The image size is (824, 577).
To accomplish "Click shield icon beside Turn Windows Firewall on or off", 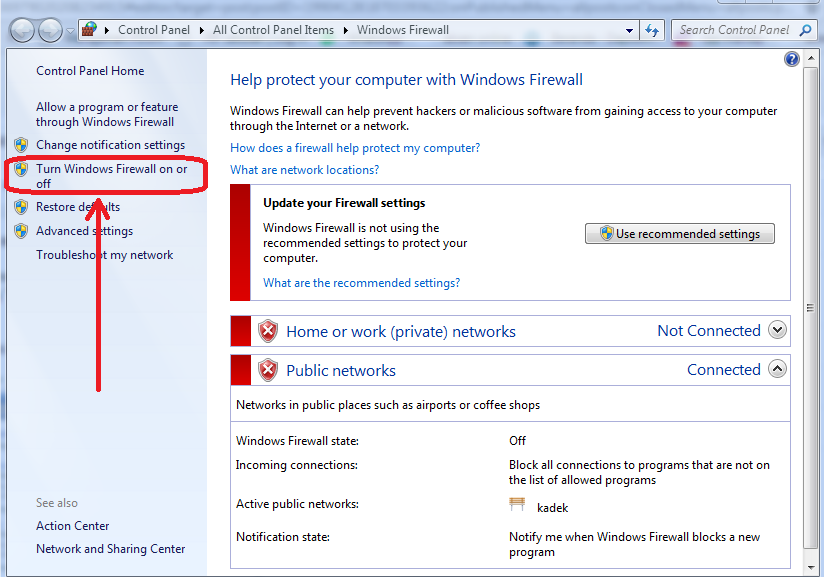I will click(x=21, y=169).
